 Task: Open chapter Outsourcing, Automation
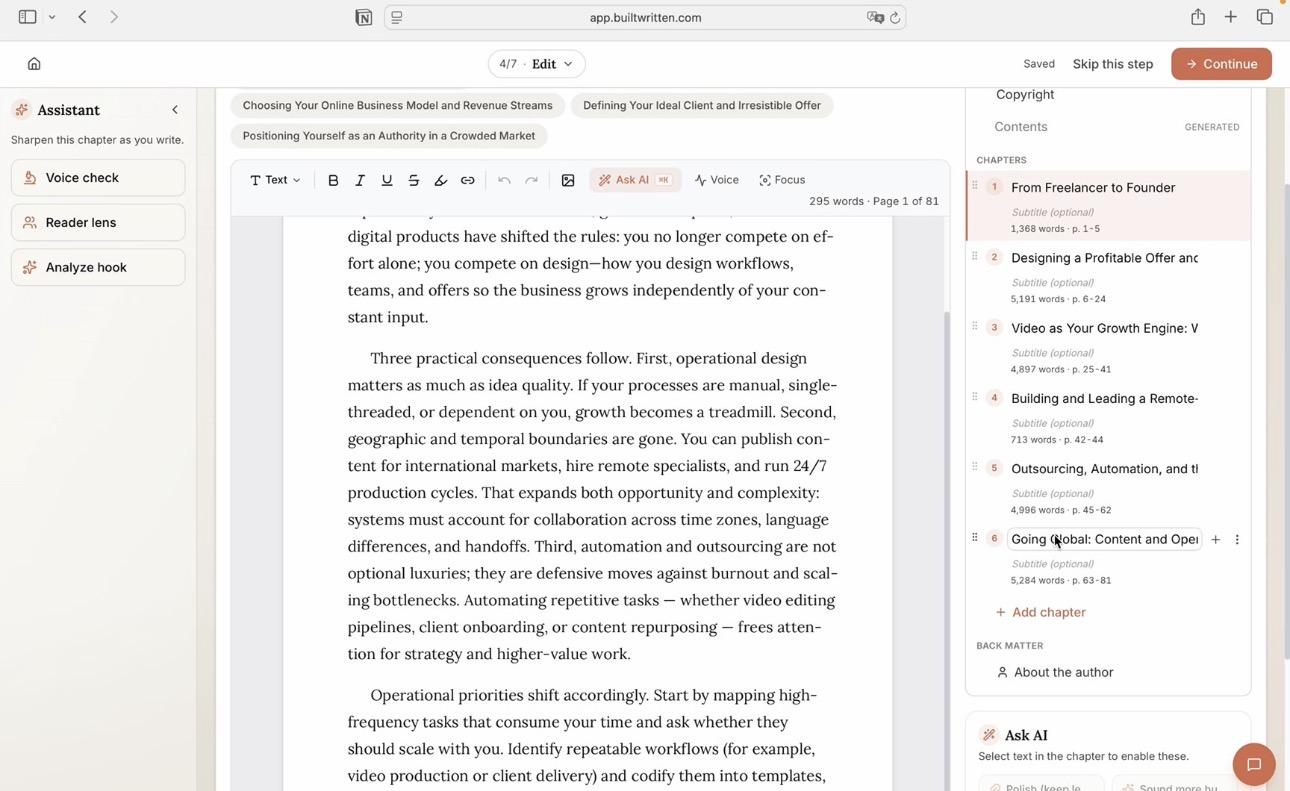tap(1104, 469)
